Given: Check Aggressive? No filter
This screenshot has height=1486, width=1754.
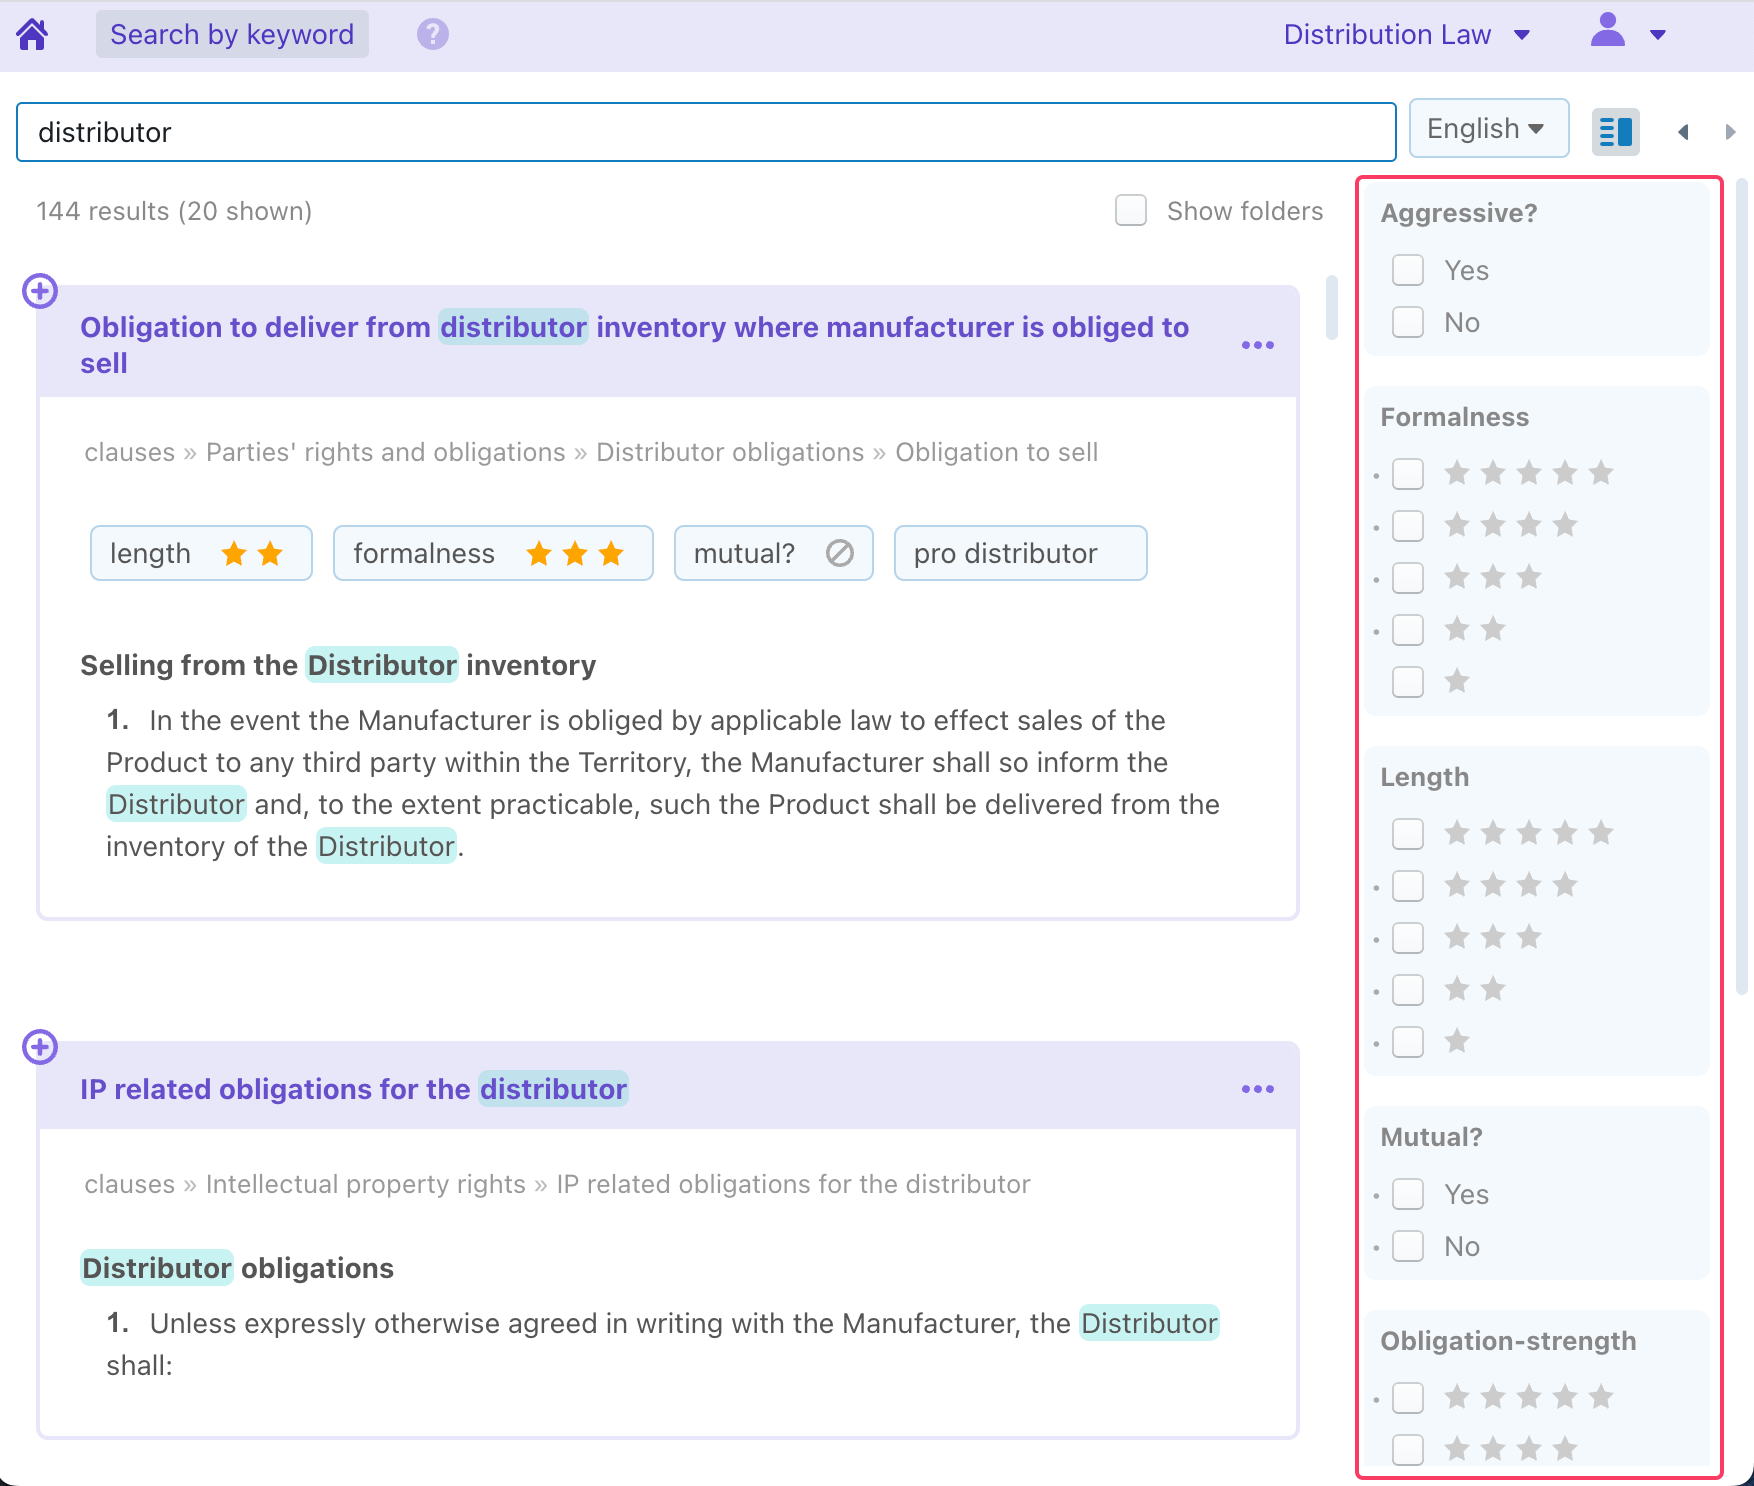Looking at the screenshot, I should [x=1408, y=322].
